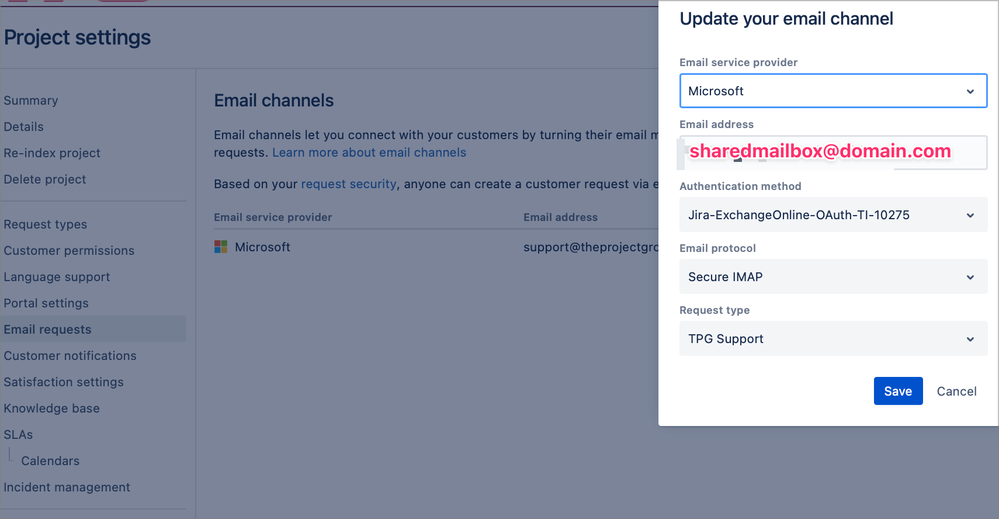Open Portal settings in the sidebar
The image size is (999, 519).
point(46,303)
